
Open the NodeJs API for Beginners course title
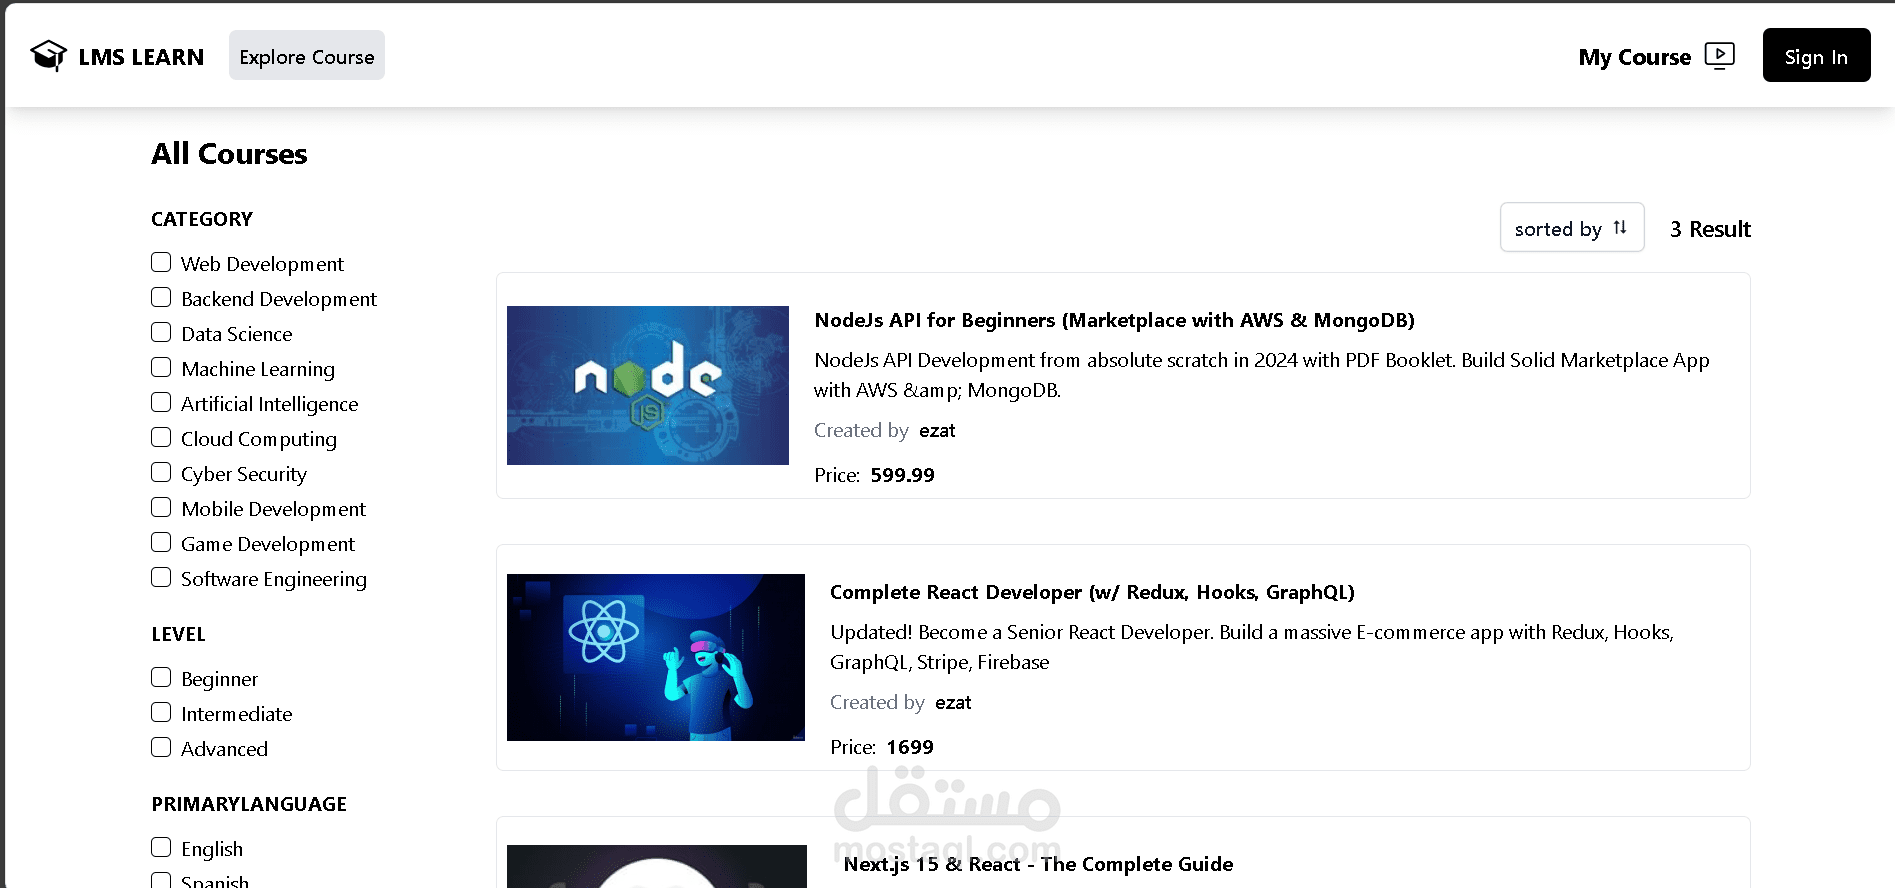click(x=1114, y=320)
